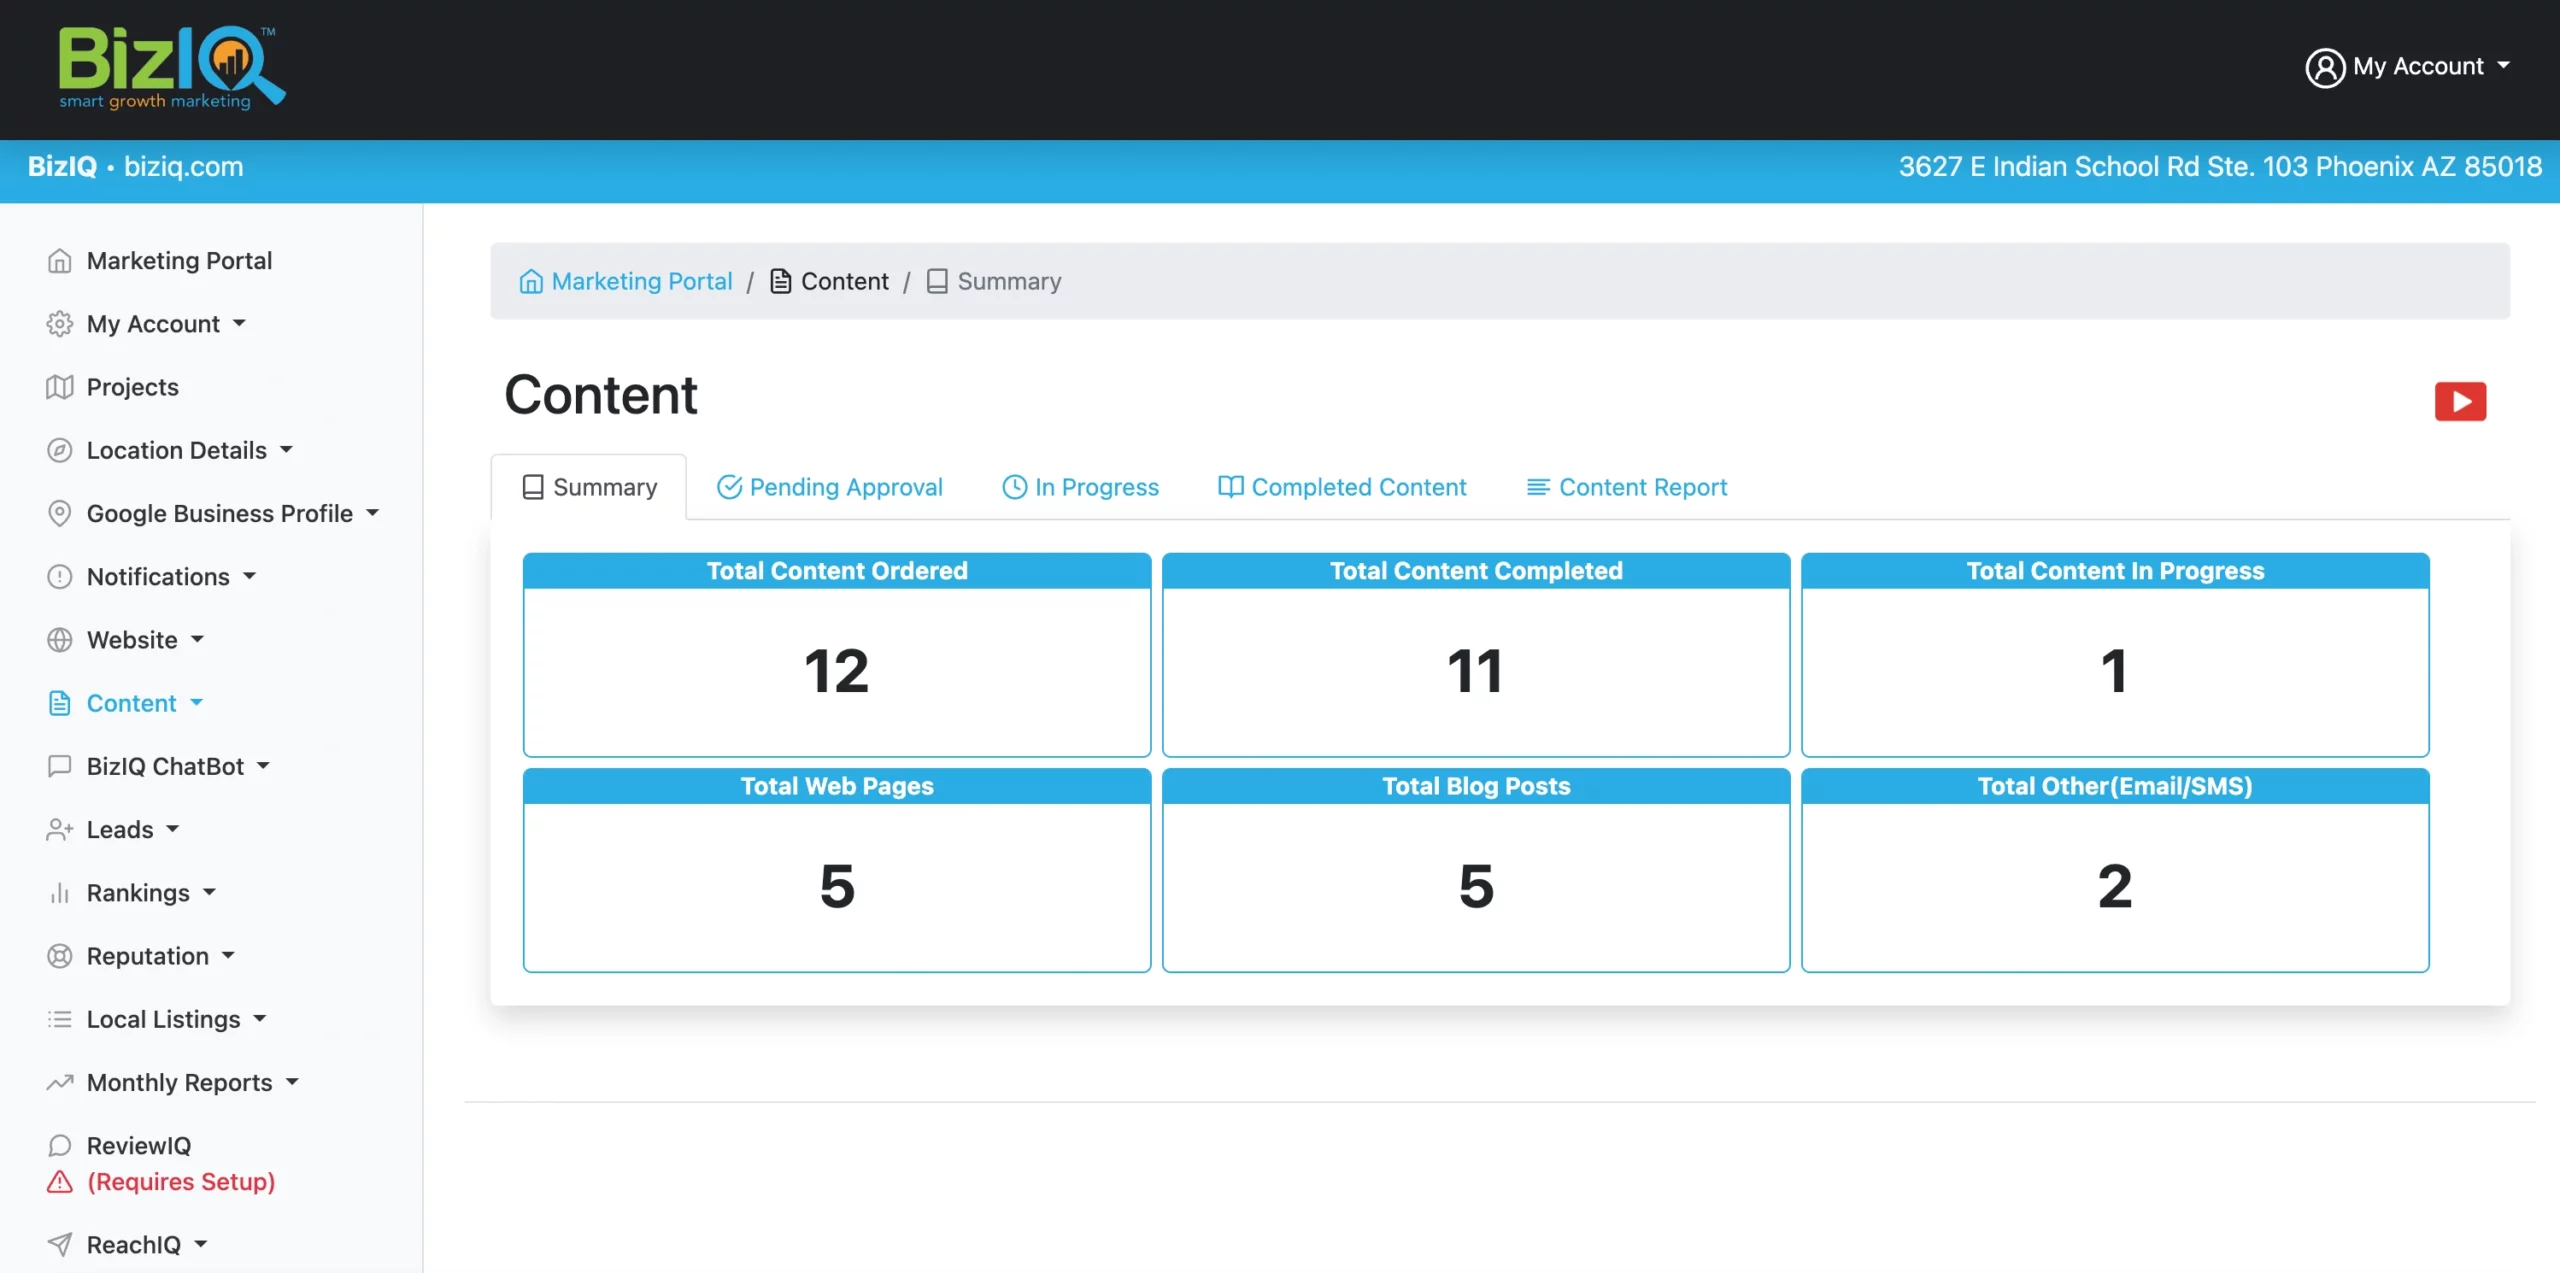Click the Total Other(Email/SMS) card

[x=2115, y=870]
